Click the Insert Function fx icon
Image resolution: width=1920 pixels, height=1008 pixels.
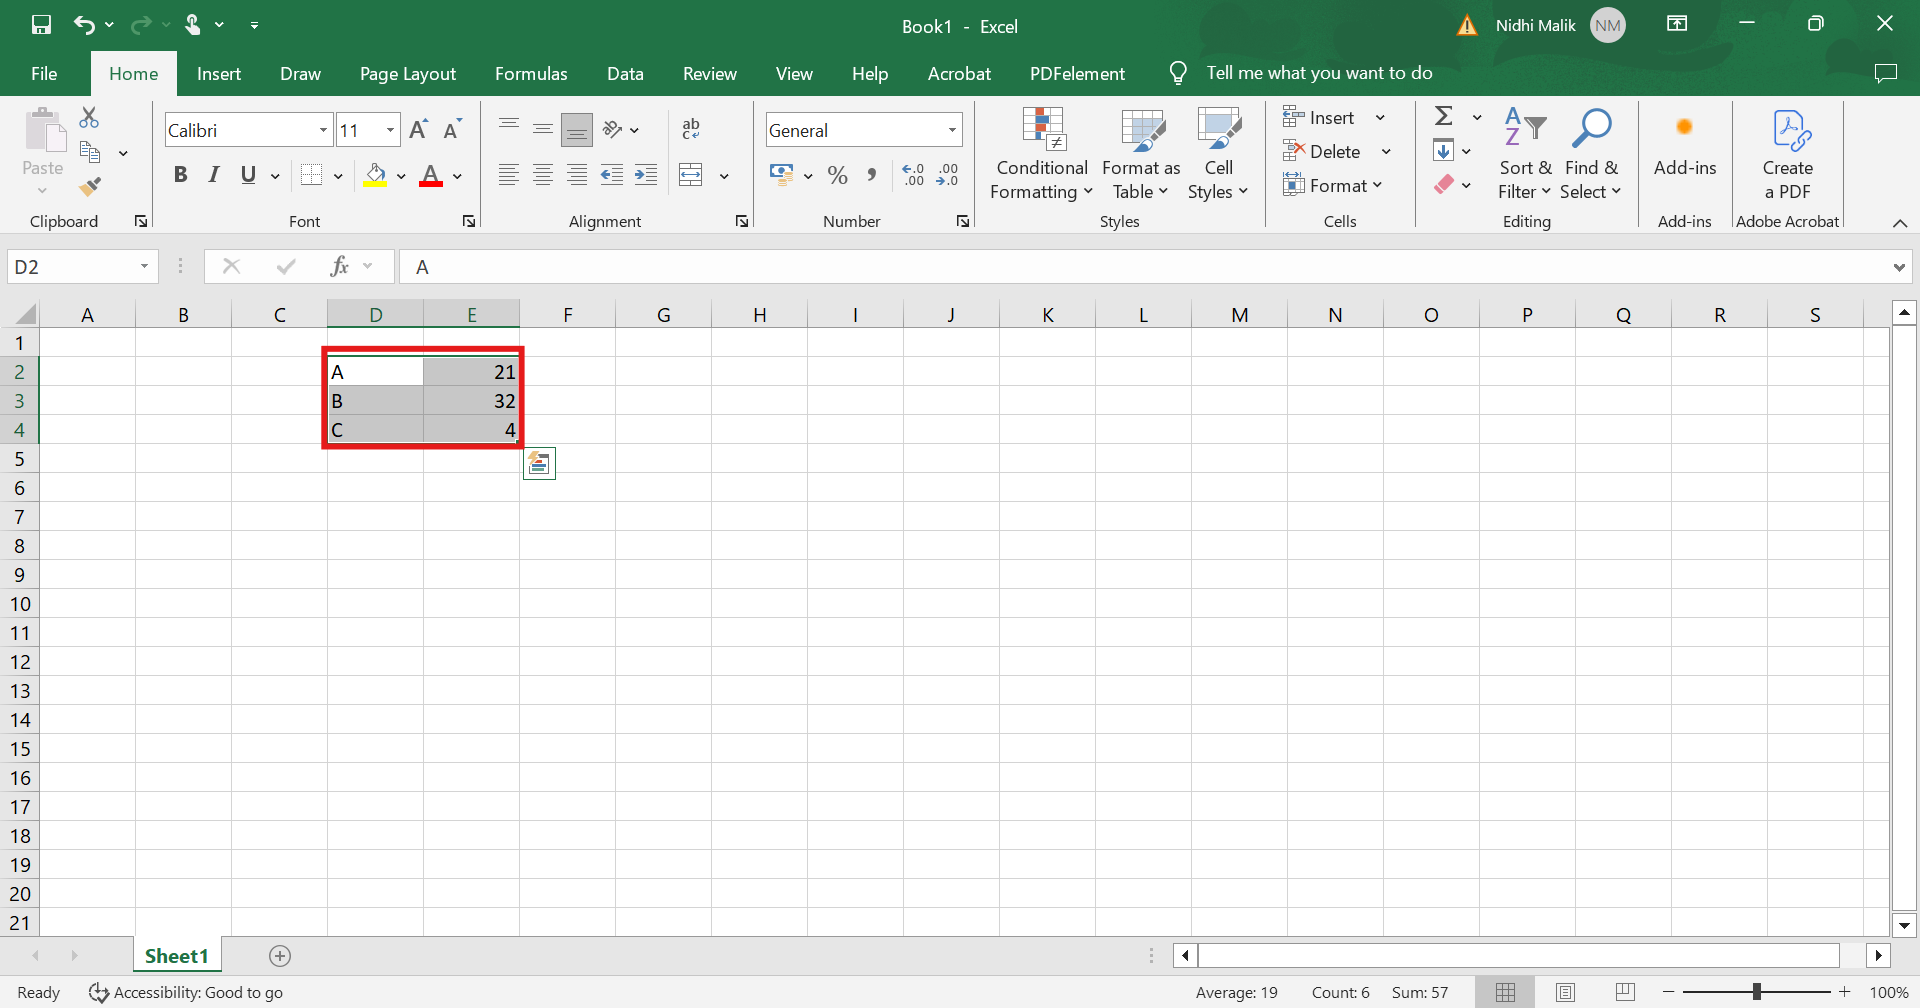pyautogui.click(x=340, y=266)
